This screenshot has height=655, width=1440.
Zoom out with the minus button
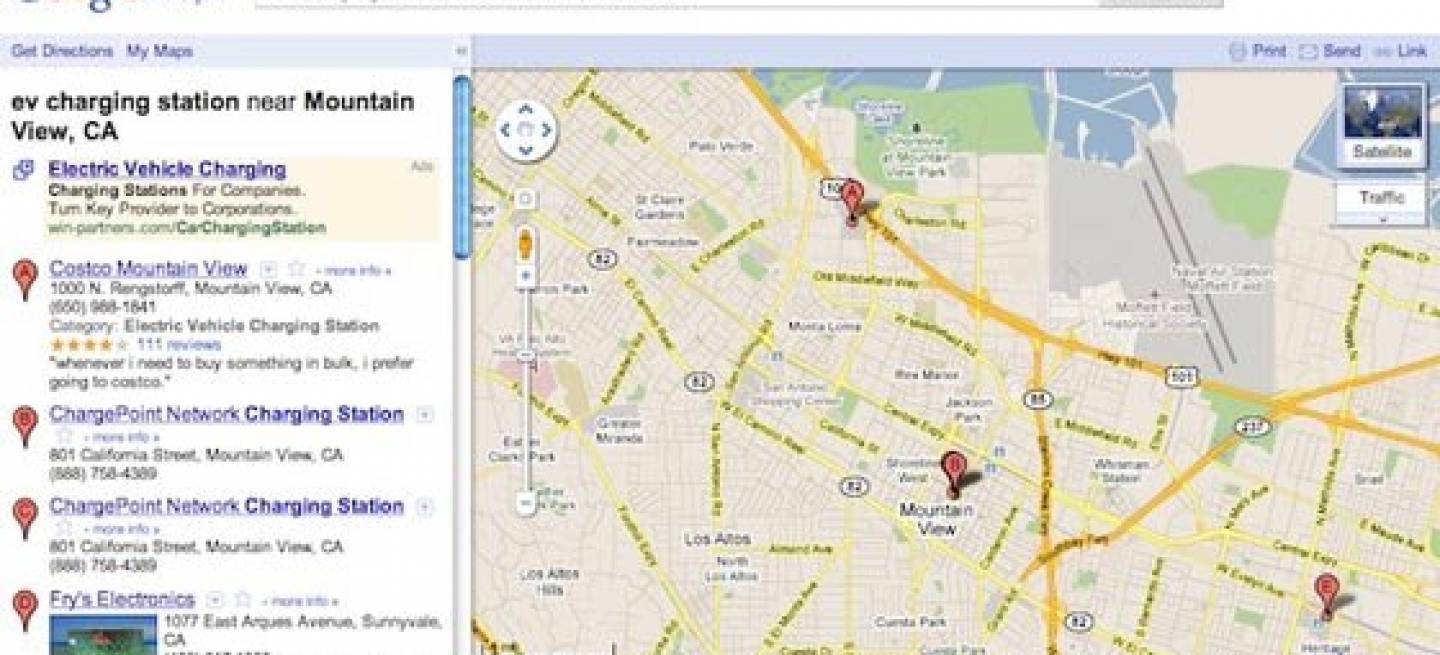[526, 503]
